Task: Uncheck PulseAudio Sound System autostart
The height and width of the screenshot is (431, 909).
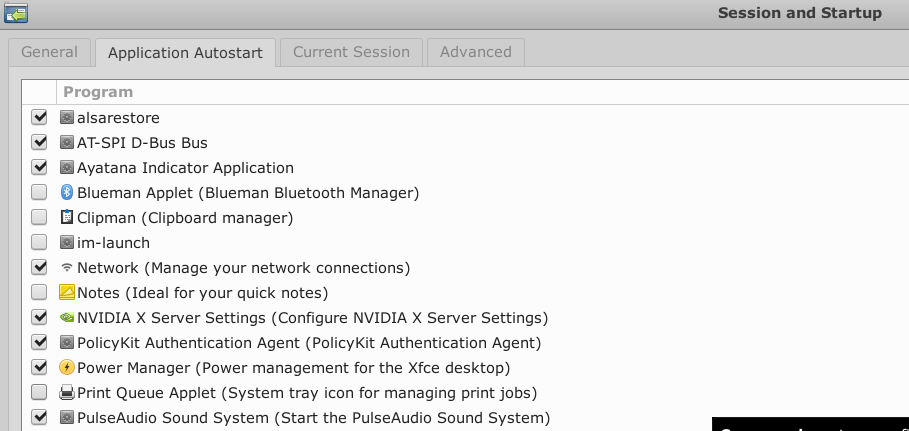Action: pyautogui.click(x=39, y=418)
